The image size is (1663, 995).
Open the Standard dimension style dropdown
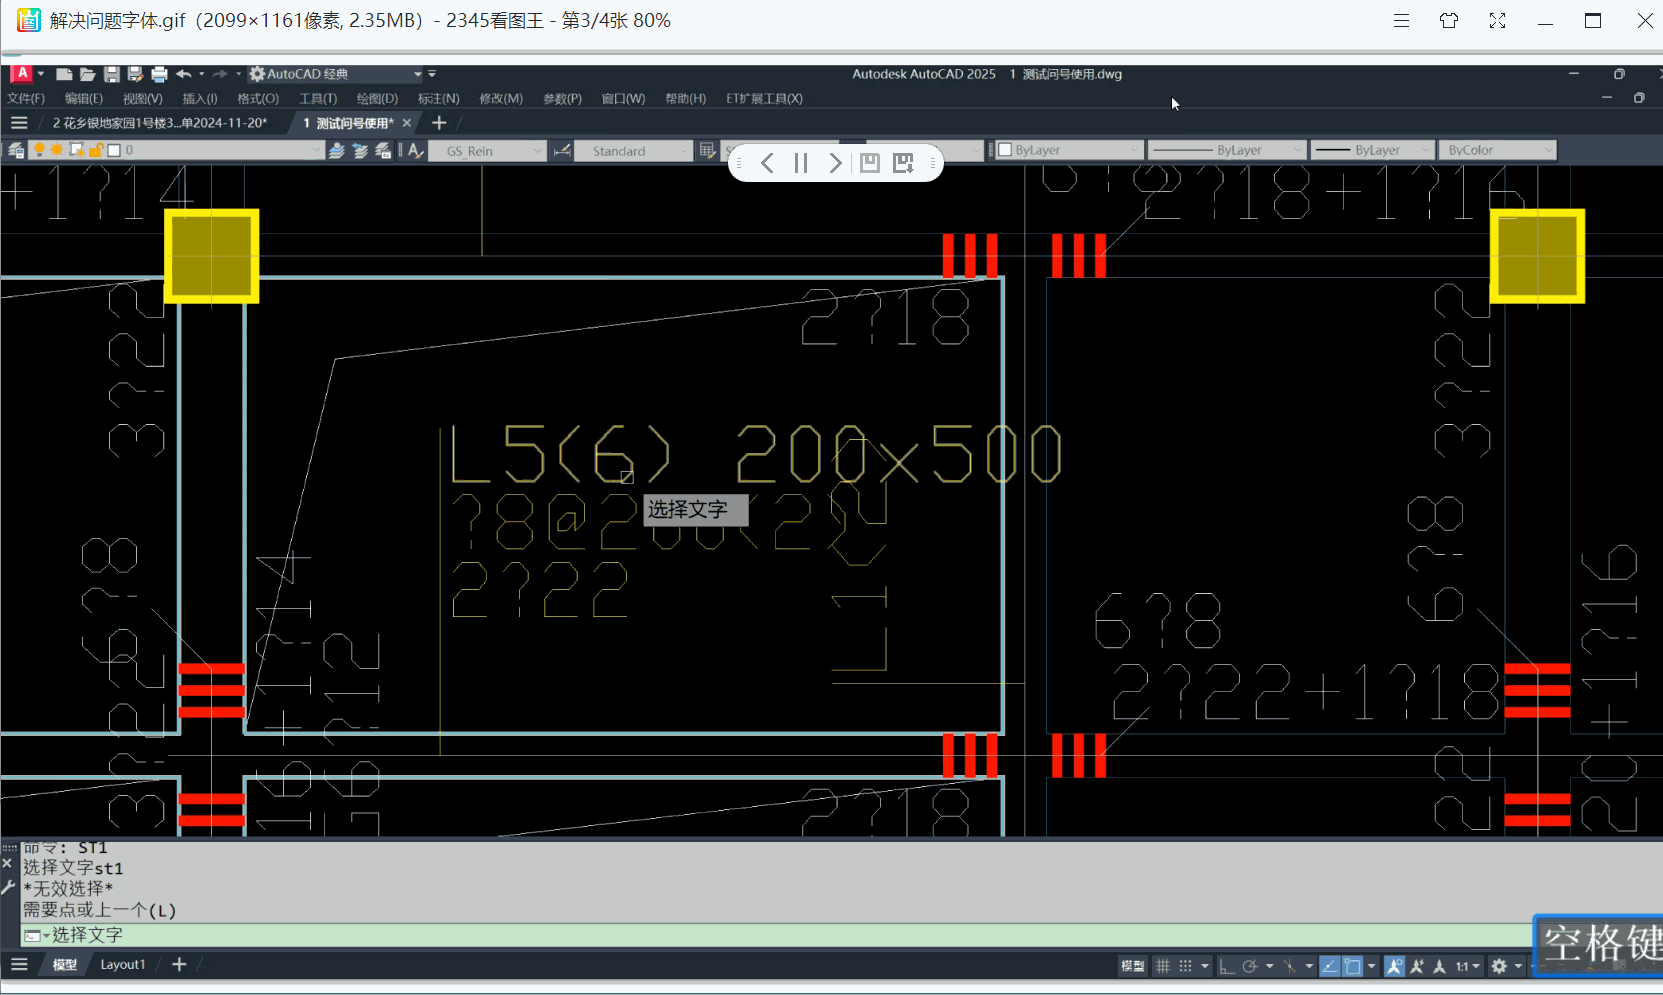pos(685,150)
